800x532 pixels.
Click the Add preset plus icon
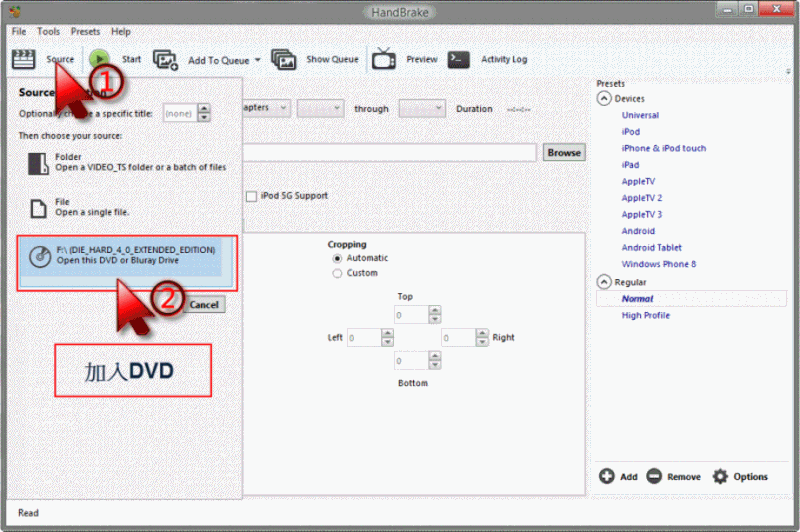(607, 476)
